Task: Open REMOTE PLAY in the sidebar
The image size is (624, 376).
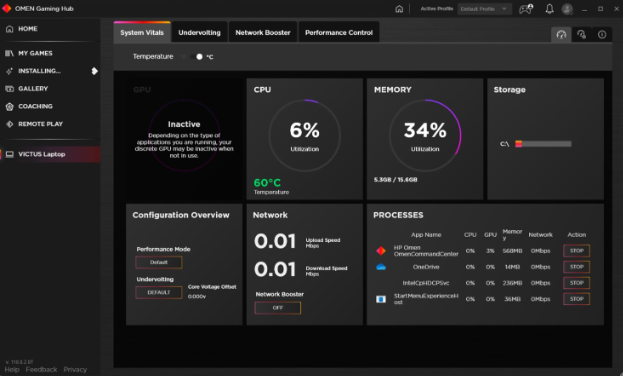Action: 40,124
